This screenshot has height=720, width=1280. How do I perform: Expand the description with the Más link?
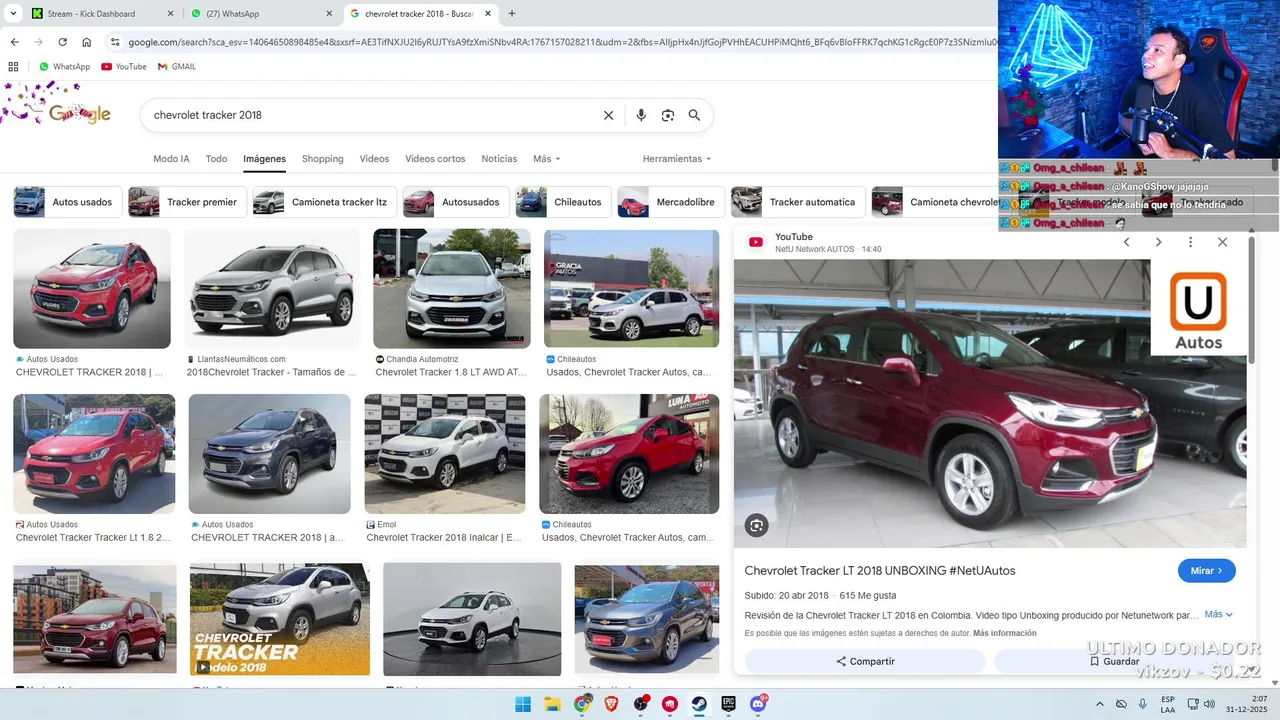click(x=1218, y=615)
